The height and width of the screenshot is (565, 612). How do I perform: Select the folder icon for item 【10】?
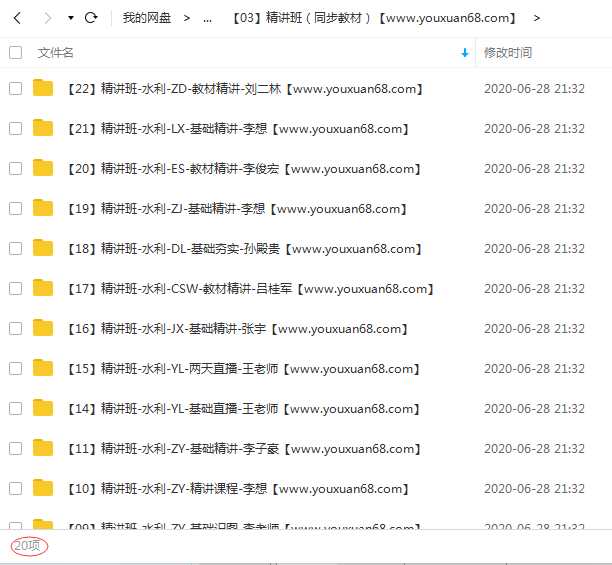(x=43, y=488)
